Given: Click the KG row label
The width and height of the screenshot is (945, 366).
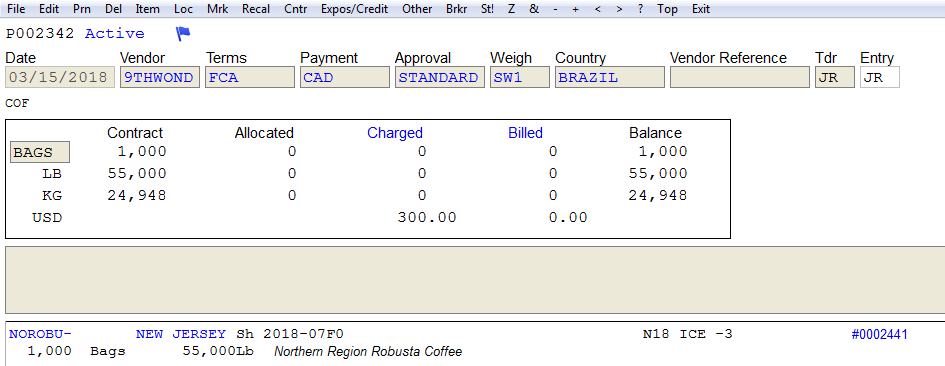Looking at the screenshot, I should tap(52, 195).
